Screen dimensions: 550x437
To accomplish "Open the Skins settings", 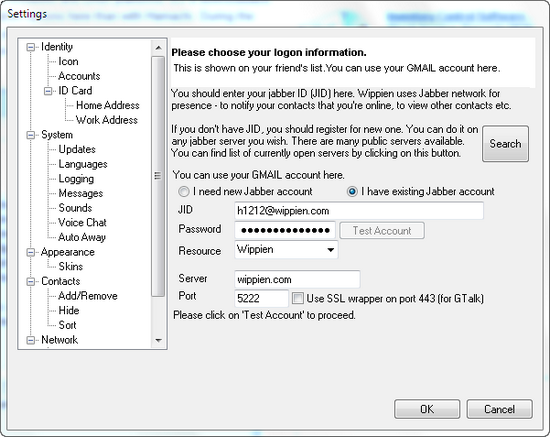I will click(x=71, y=267).
